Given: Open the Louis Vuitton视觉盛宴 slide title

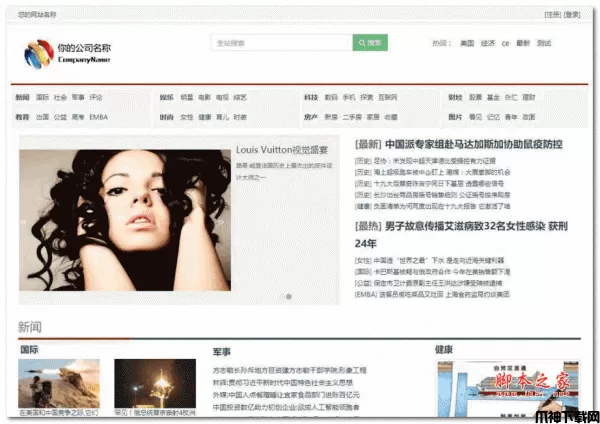Looking at the screenshot, I should tap(282, 150).
